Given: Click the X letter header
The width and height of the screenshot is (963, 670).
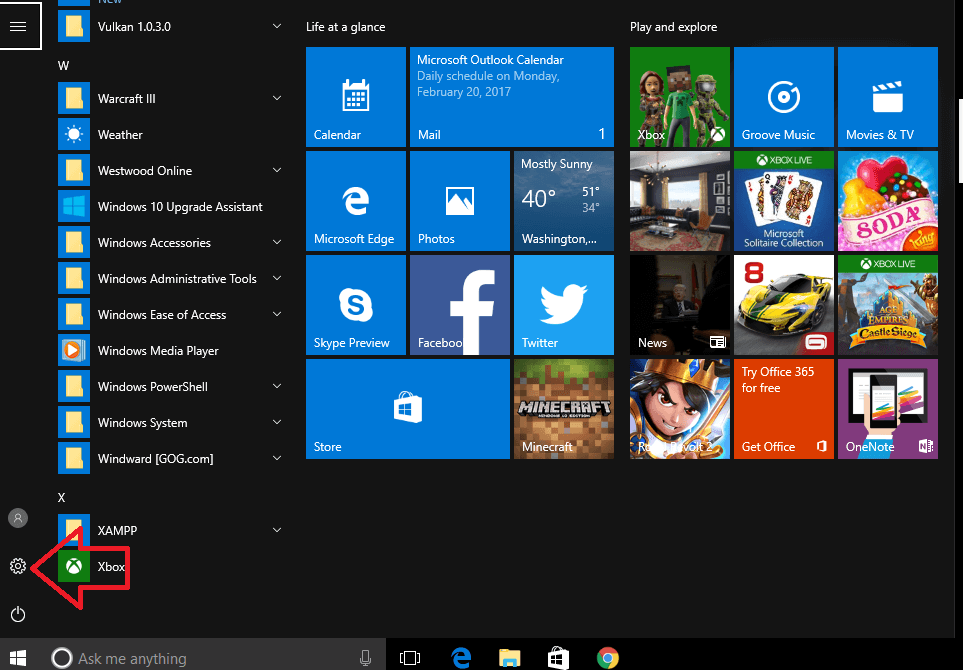Looking at the screenshot, I should pyautogui.click(x=61, y=497).
